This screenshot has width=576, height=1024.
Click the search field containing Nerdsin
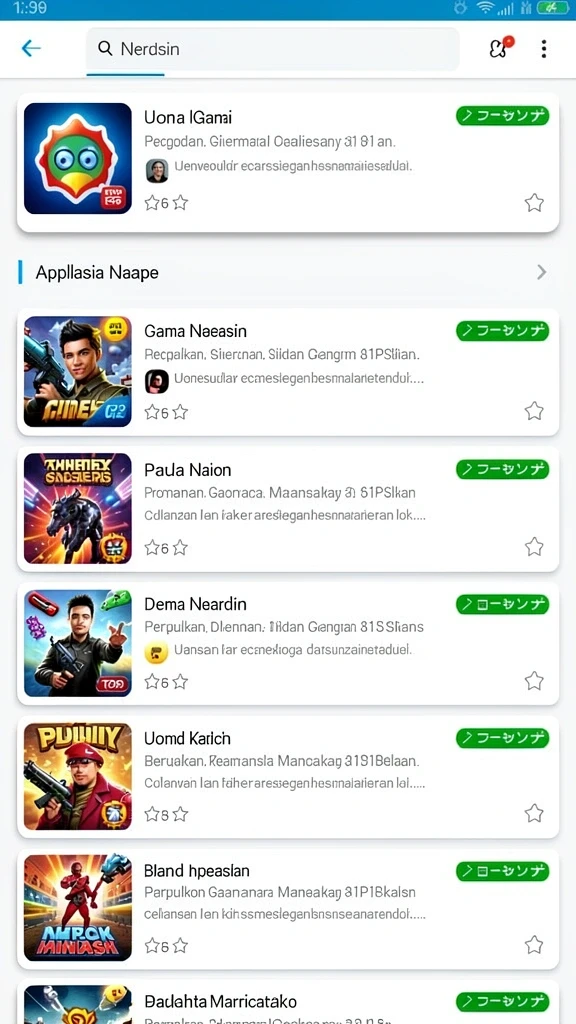pos(272,48)
